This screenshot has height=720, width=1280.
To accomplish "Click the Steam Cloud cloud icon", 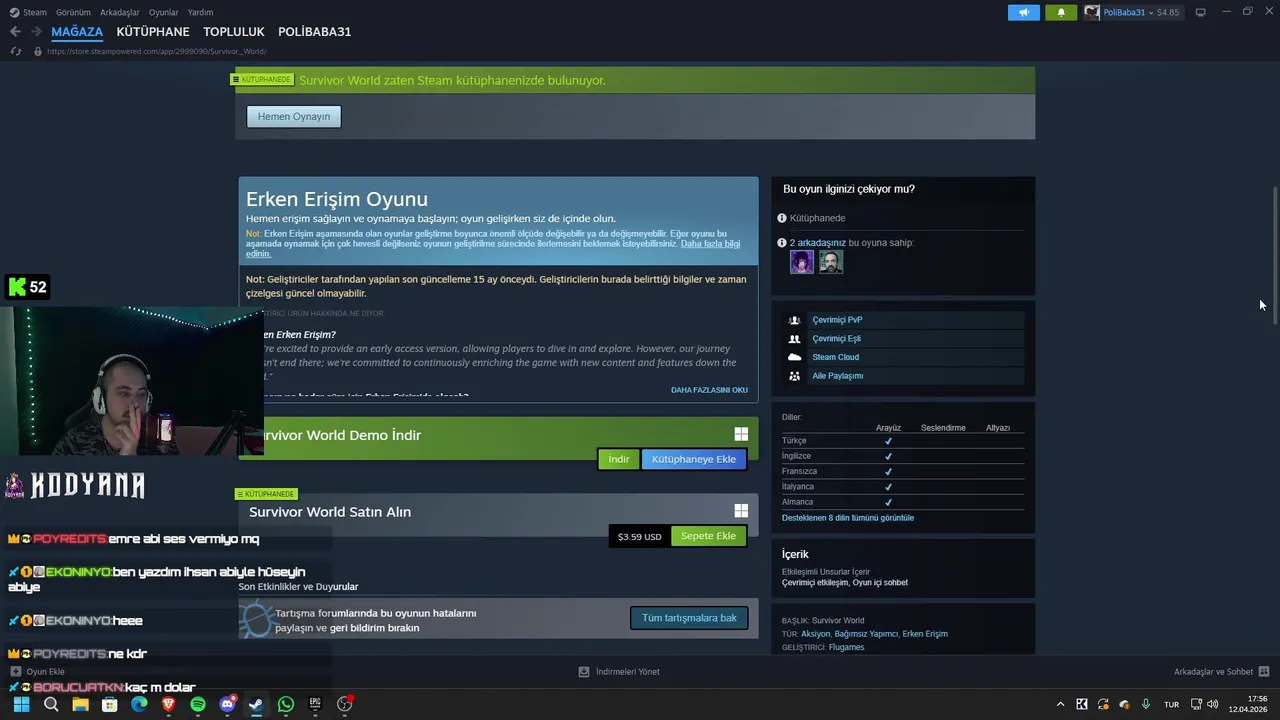I will tap(794, 357).
